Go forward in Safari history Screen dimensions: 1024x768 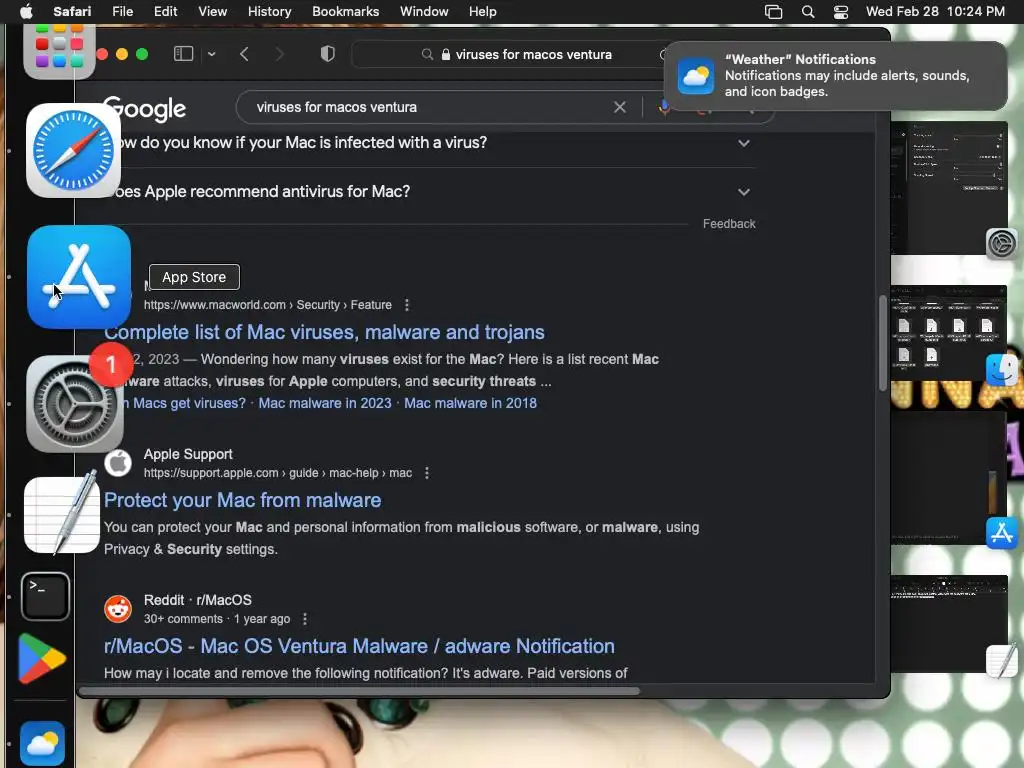click(280, 54)
